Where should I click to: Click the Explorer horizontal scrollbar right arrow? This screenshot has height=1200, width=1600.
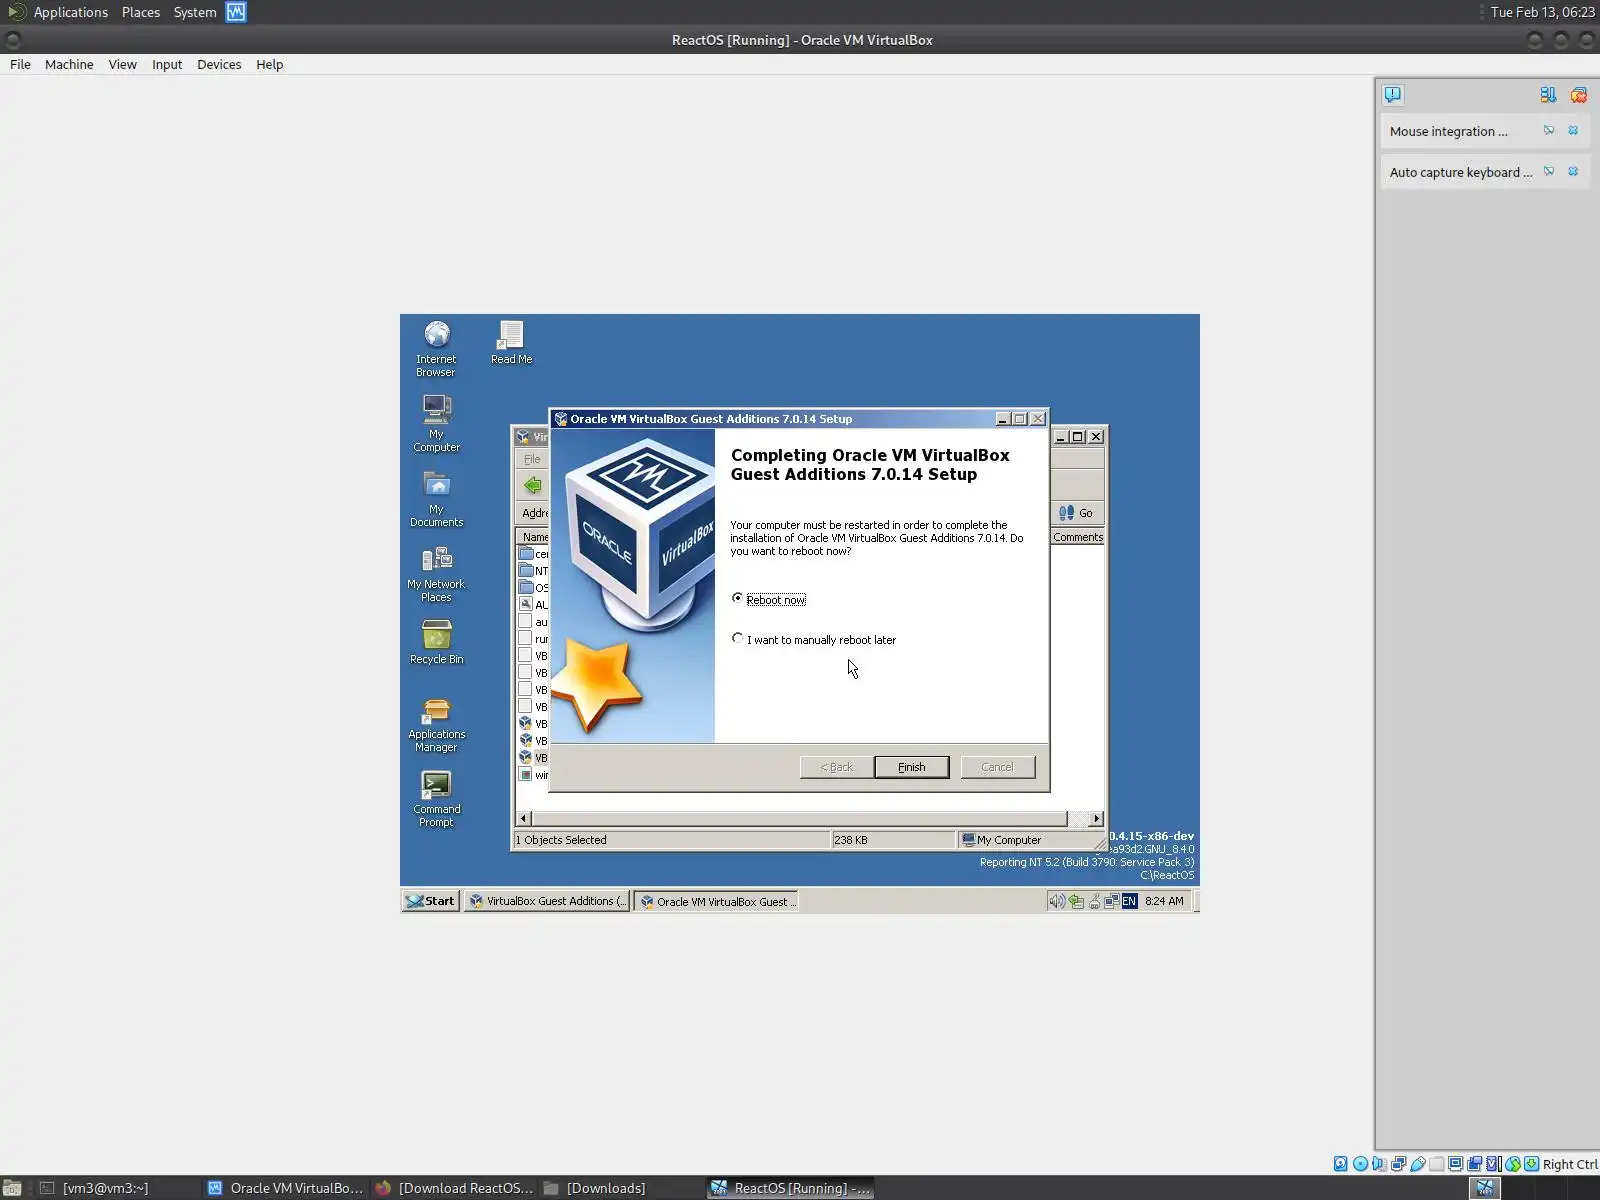pyautogui.click(x=1096, y=819)
